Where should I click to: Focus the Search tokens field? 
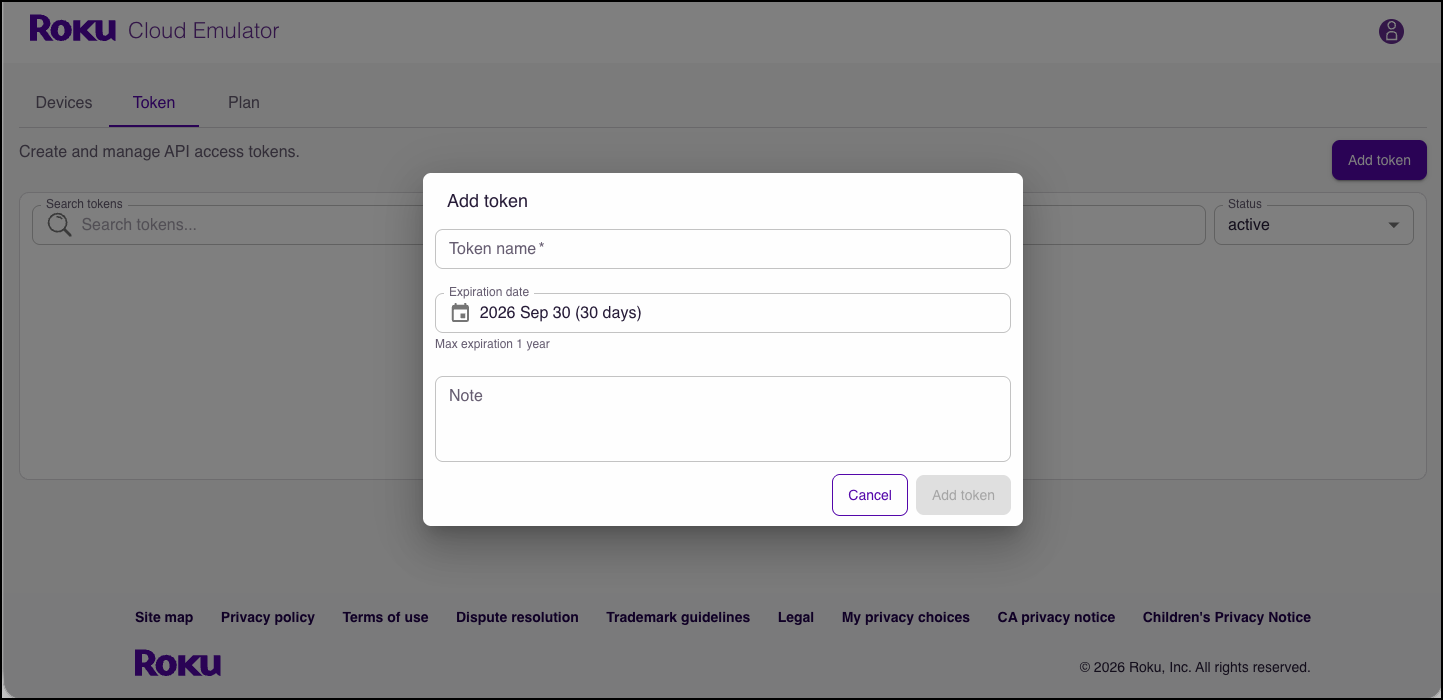[x=618, y=225]
